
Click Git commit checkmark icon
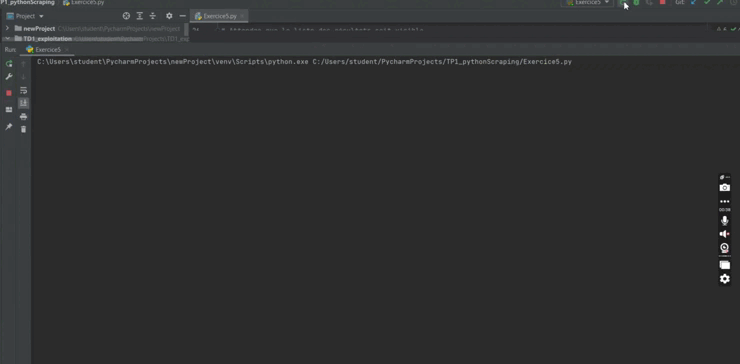706,2
